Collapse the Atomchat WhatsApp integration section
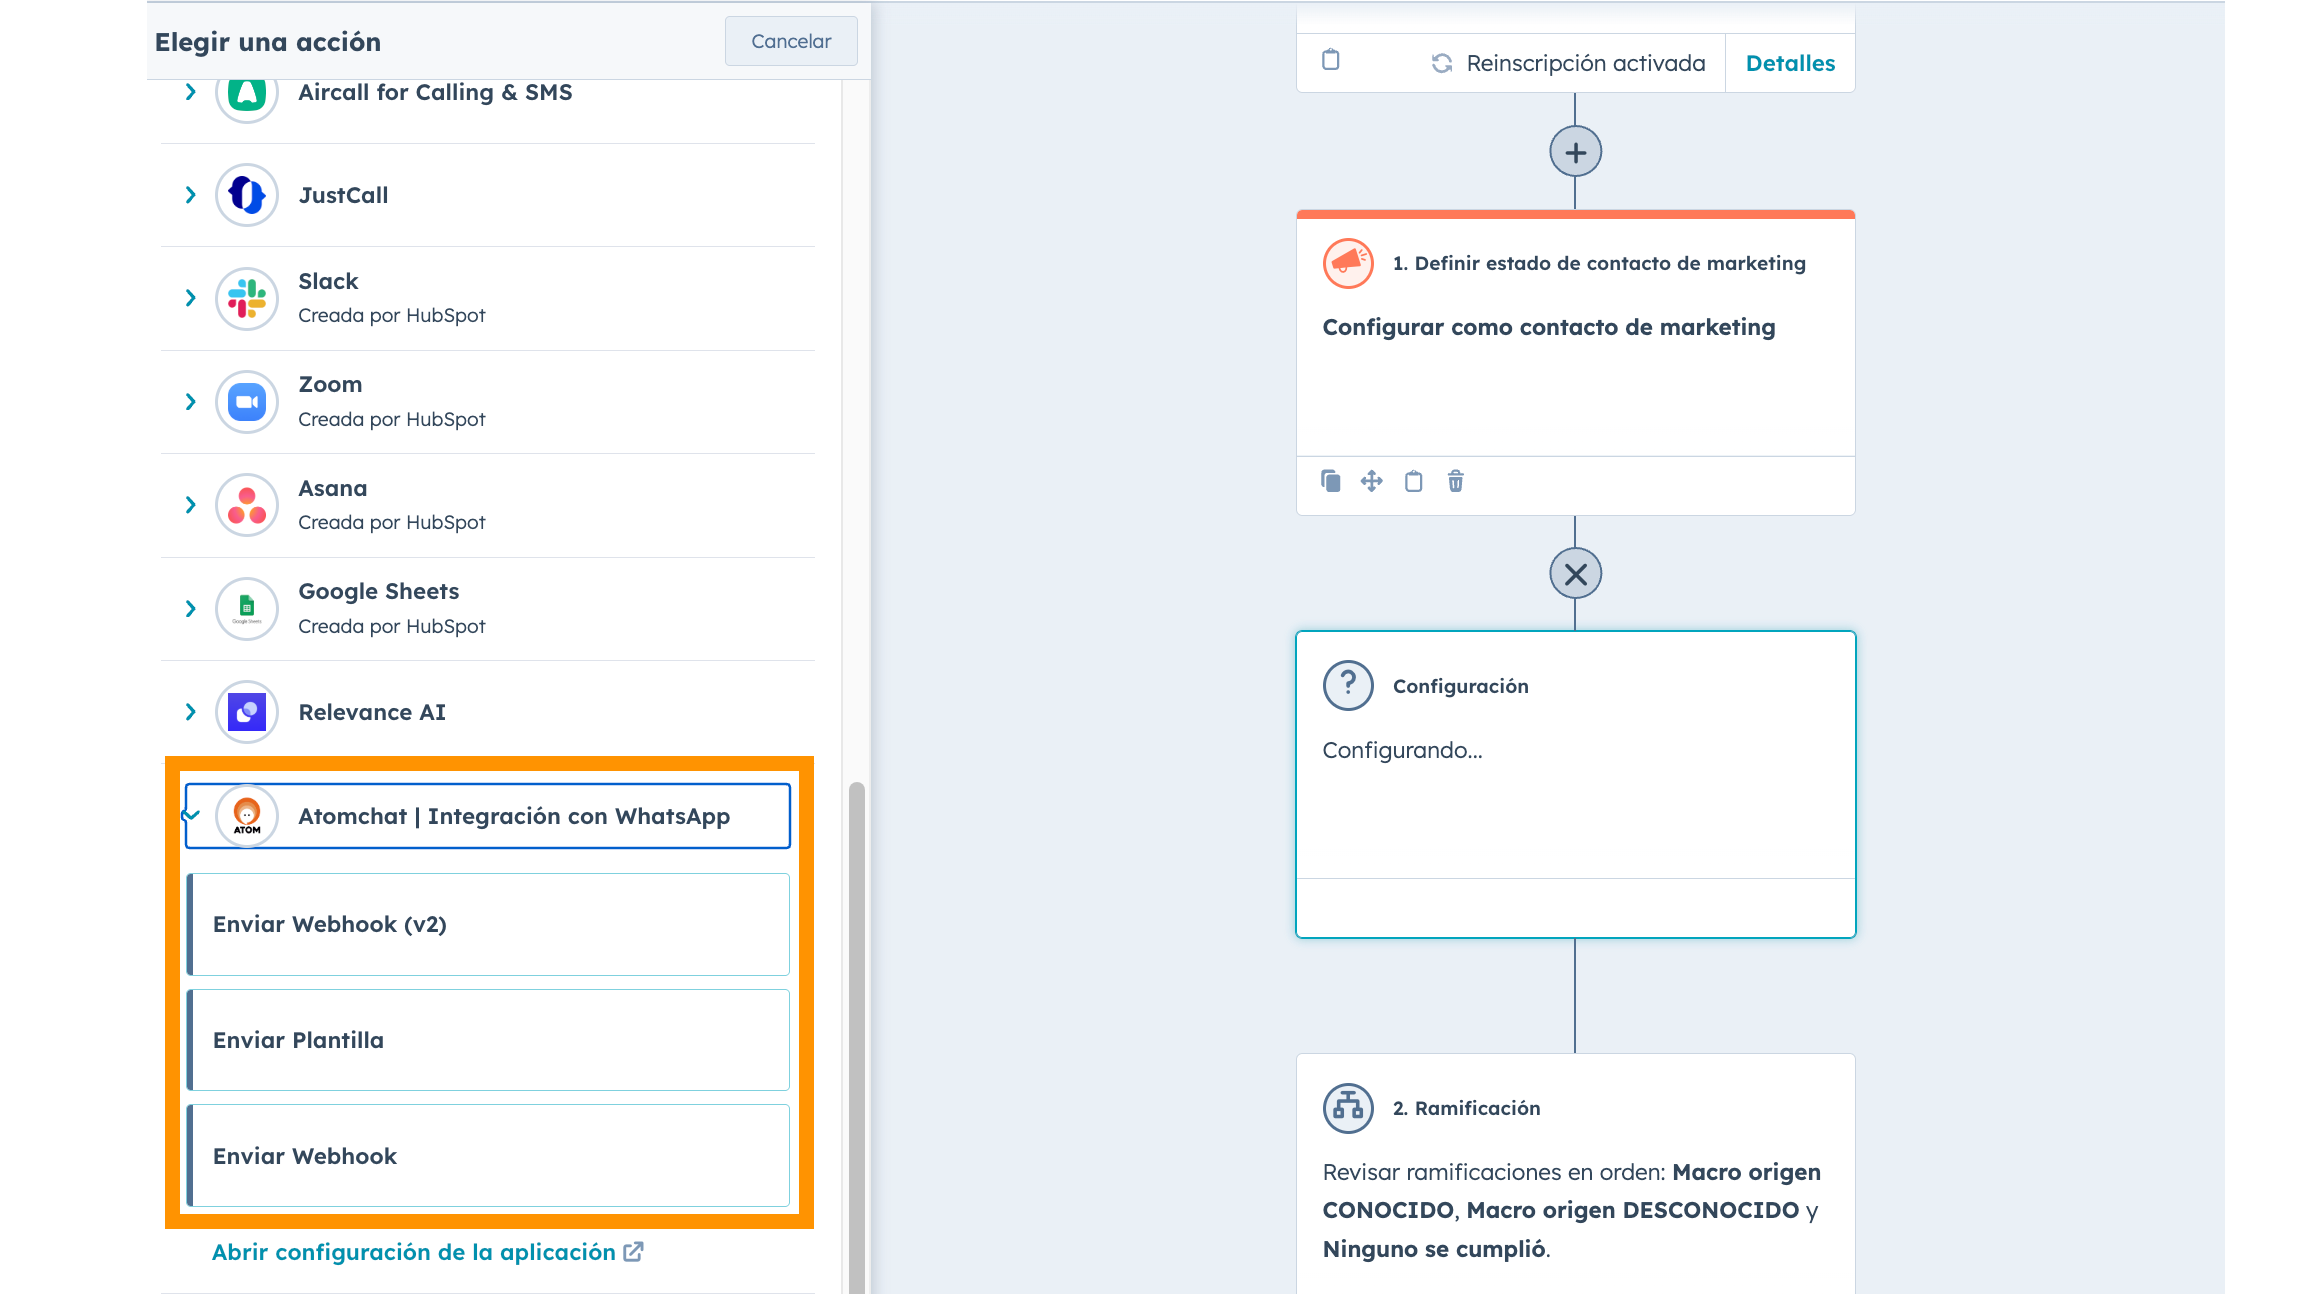 tap(191, 815)
